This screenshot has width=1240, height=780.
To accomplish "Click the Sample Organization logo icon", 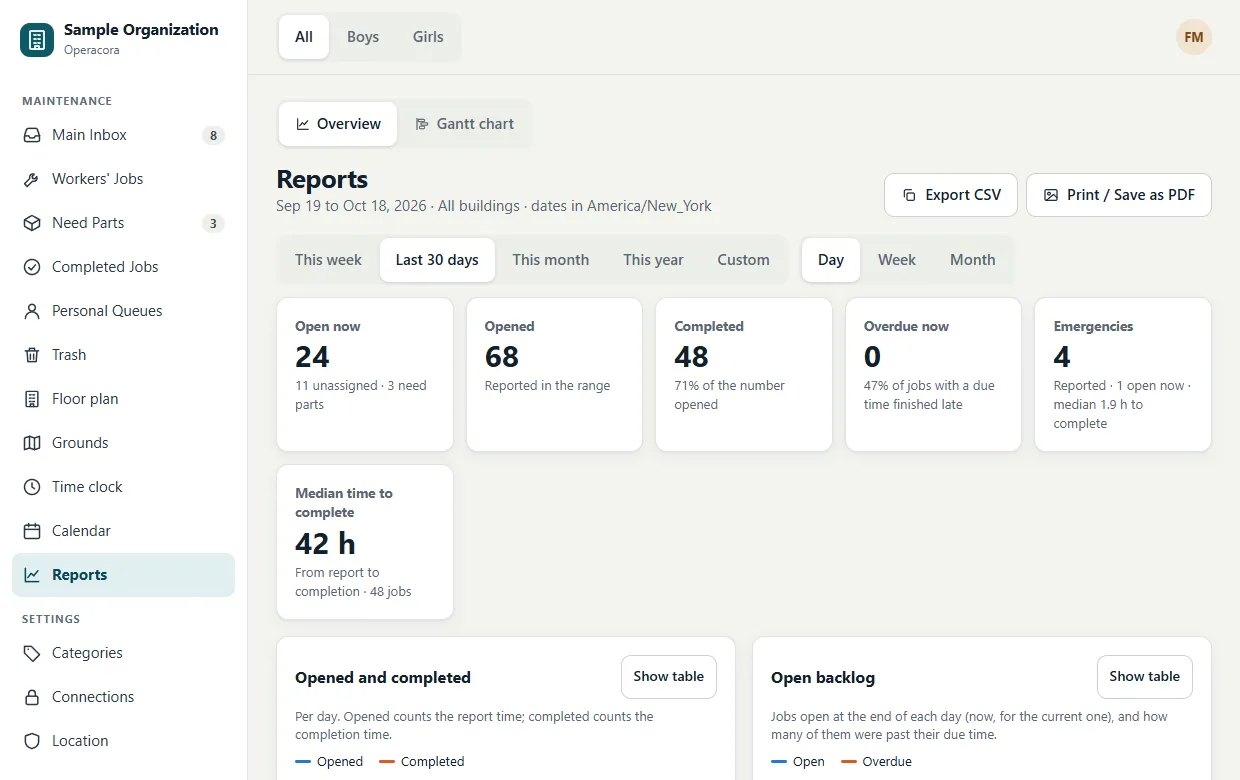I will click(x=37, y=40).
